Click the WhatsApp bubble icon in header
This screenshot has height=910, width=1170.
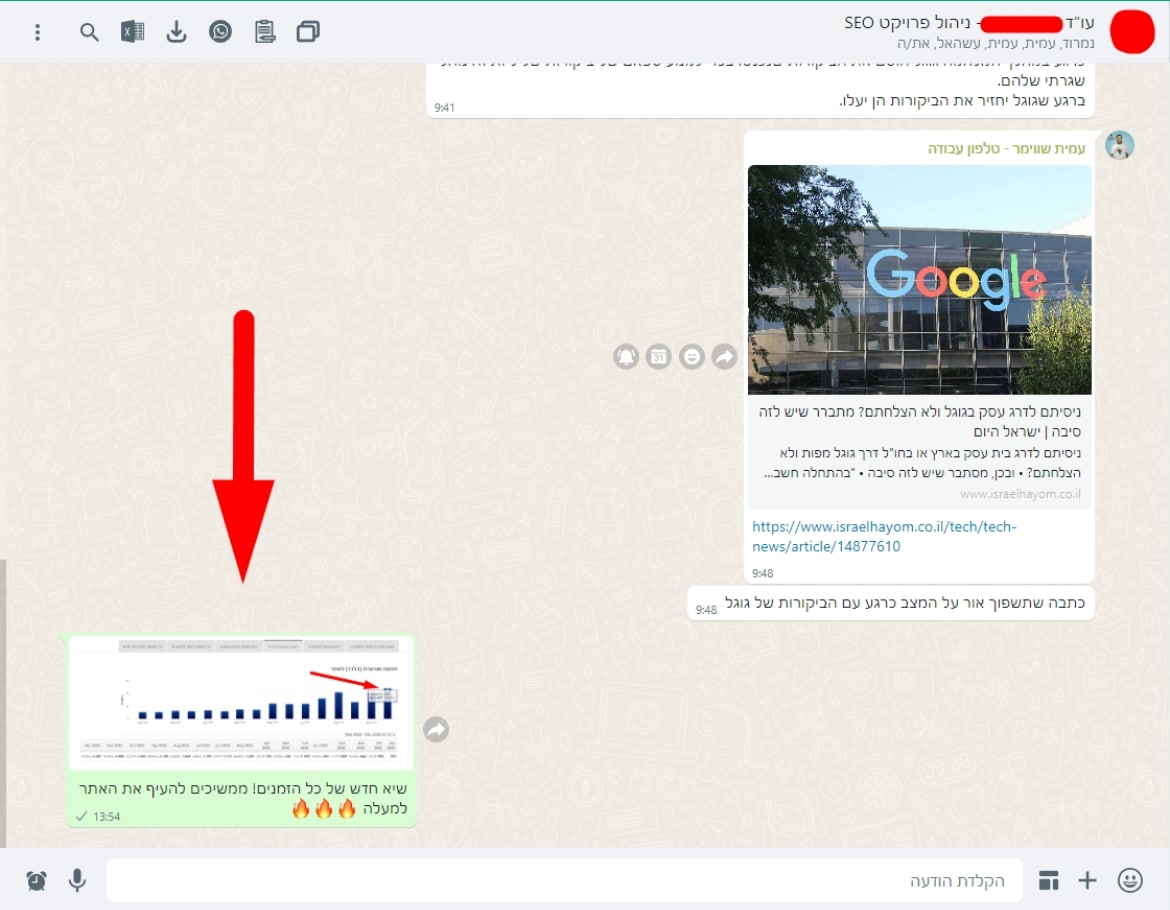[x=220, y=31]
